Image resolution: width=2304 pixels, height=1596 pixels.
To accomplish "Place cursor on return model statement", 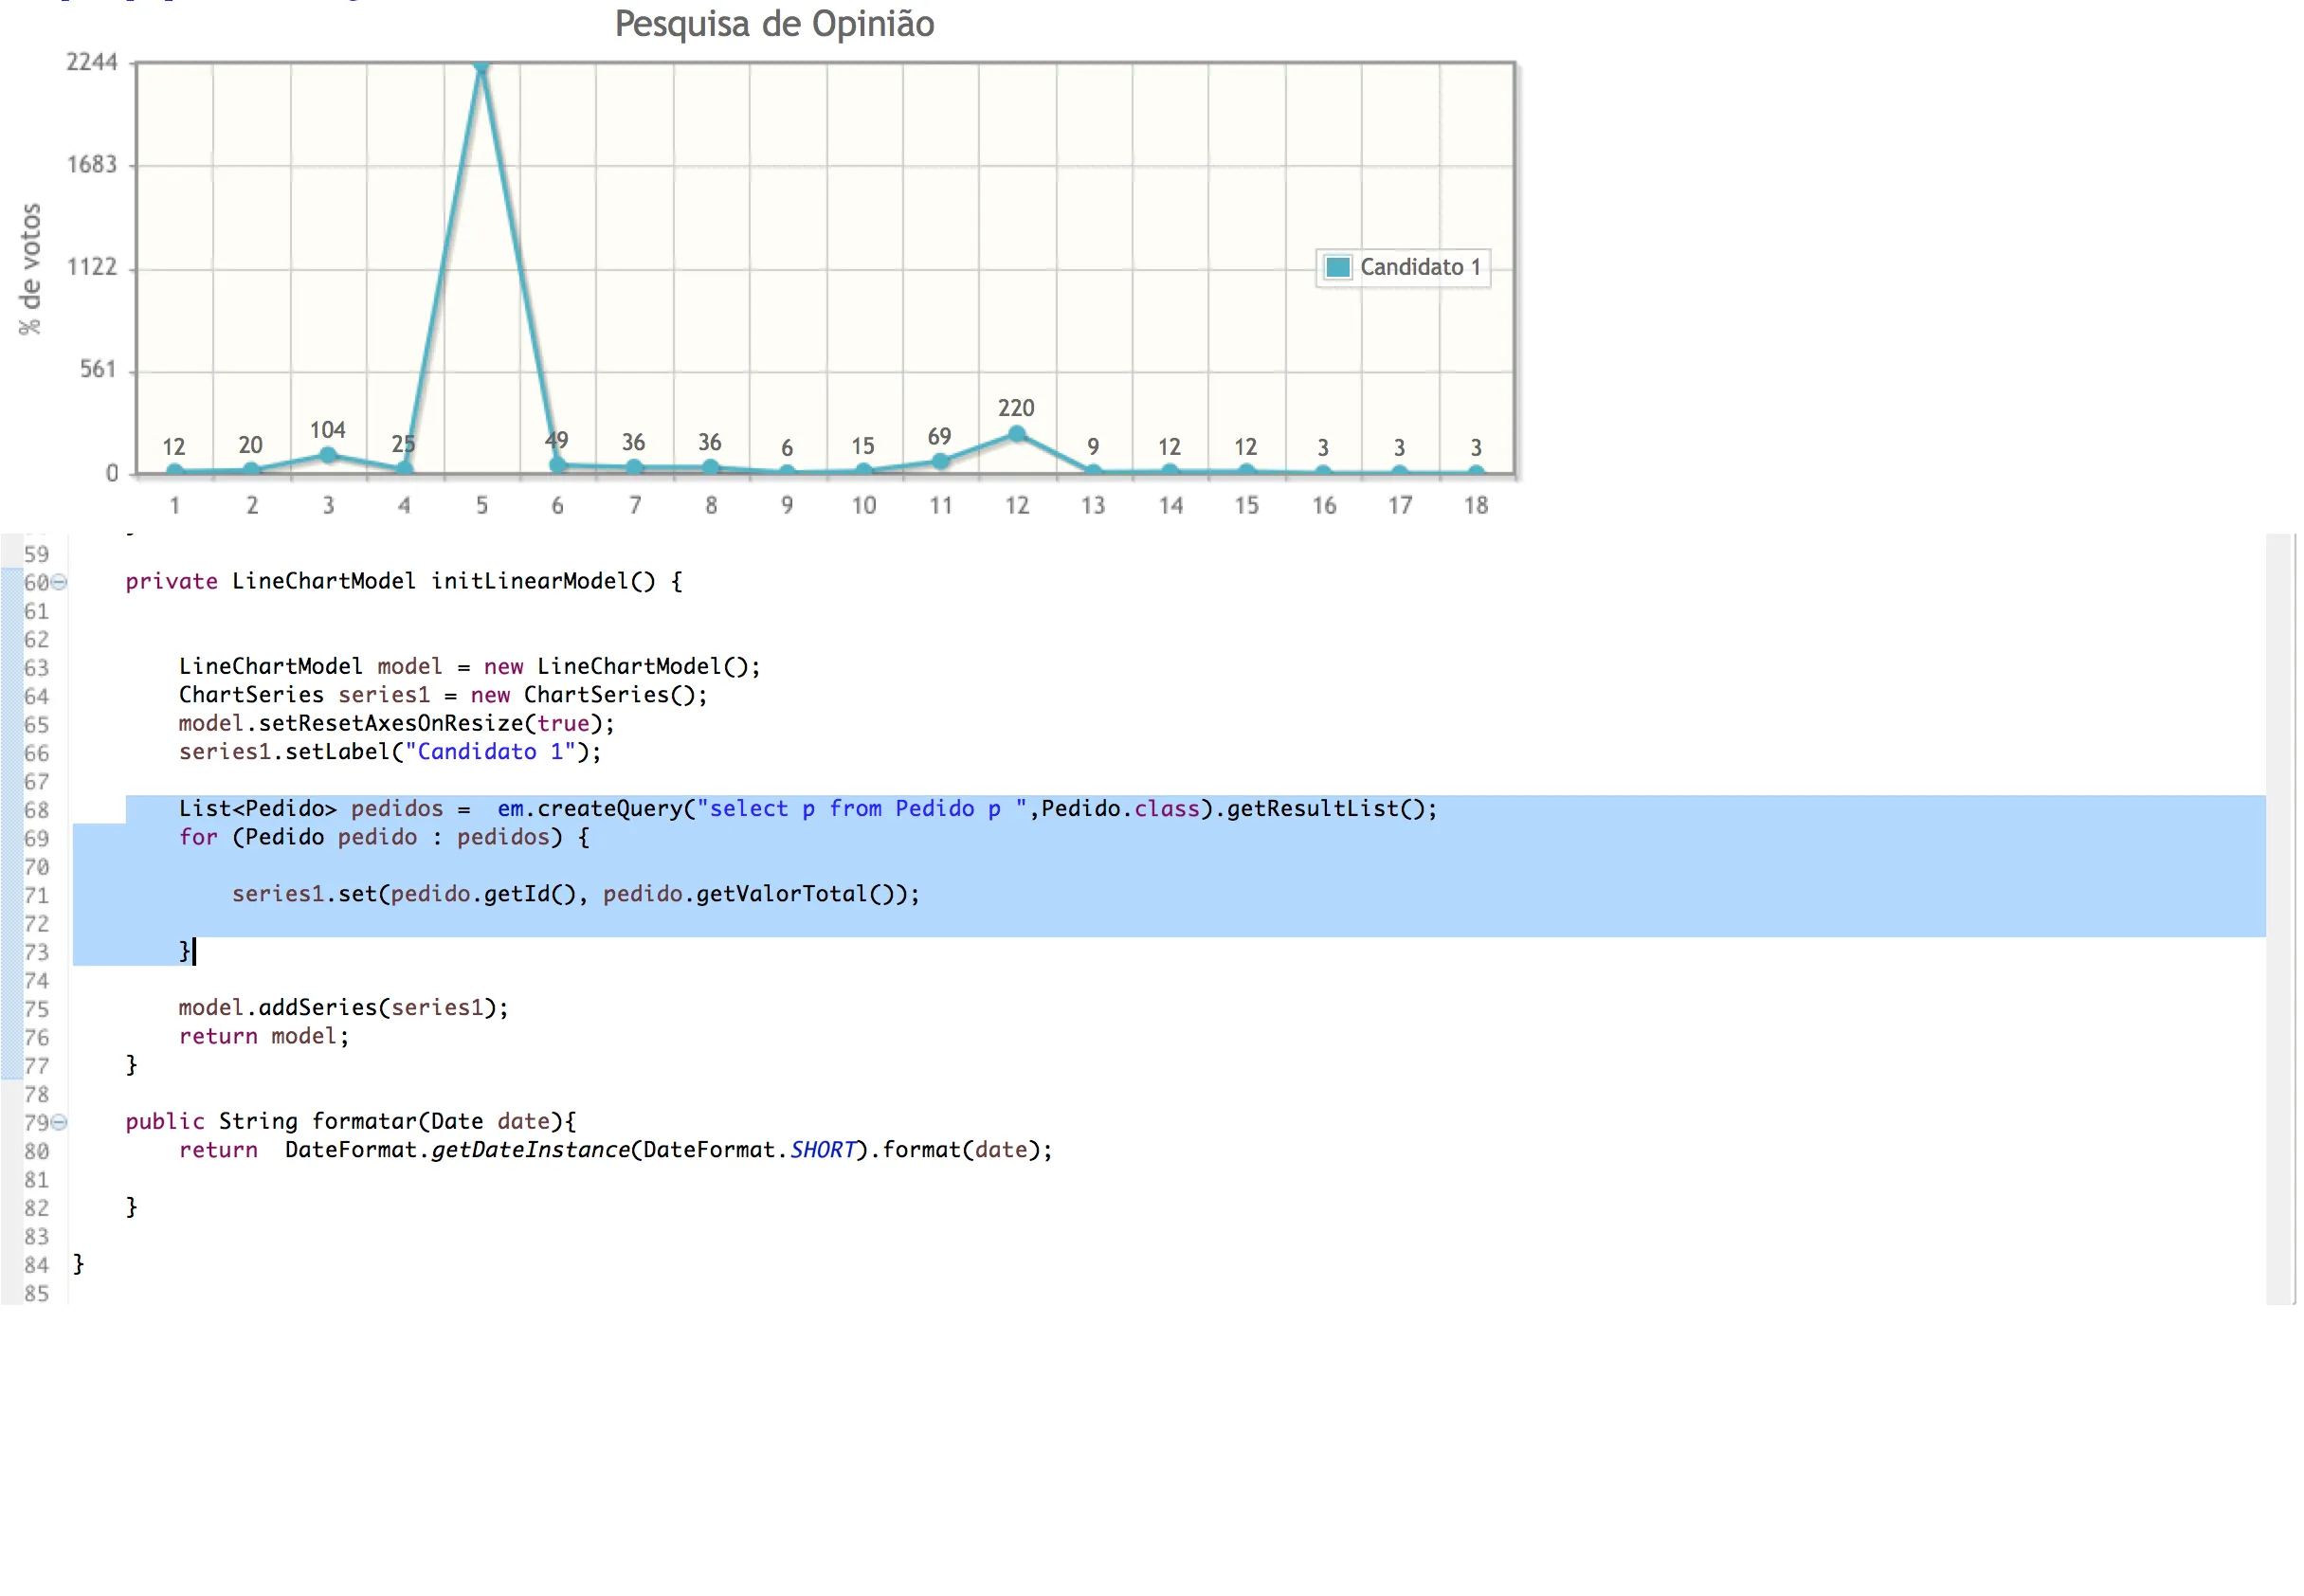I will click(263, 1037).
